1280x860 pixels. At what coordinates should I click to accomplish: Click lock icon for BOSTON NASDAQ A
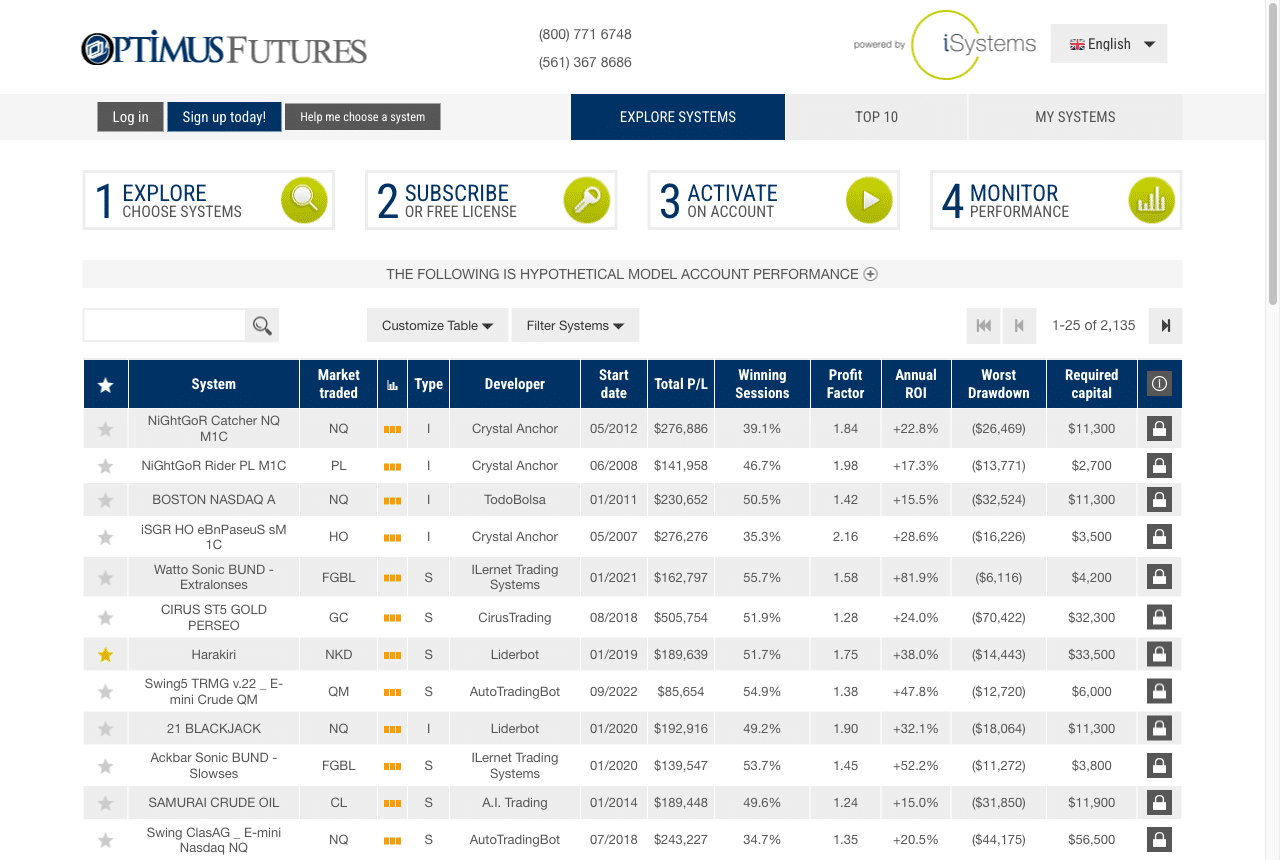(x=1159, y=500)
